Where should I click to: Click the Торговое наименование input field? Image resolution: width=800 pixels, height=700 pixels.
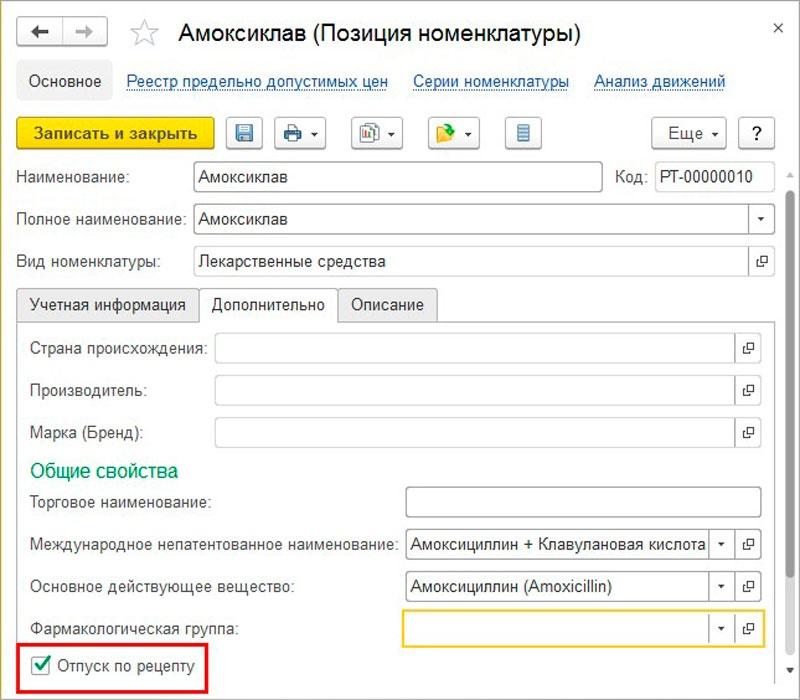click(583, 502)
